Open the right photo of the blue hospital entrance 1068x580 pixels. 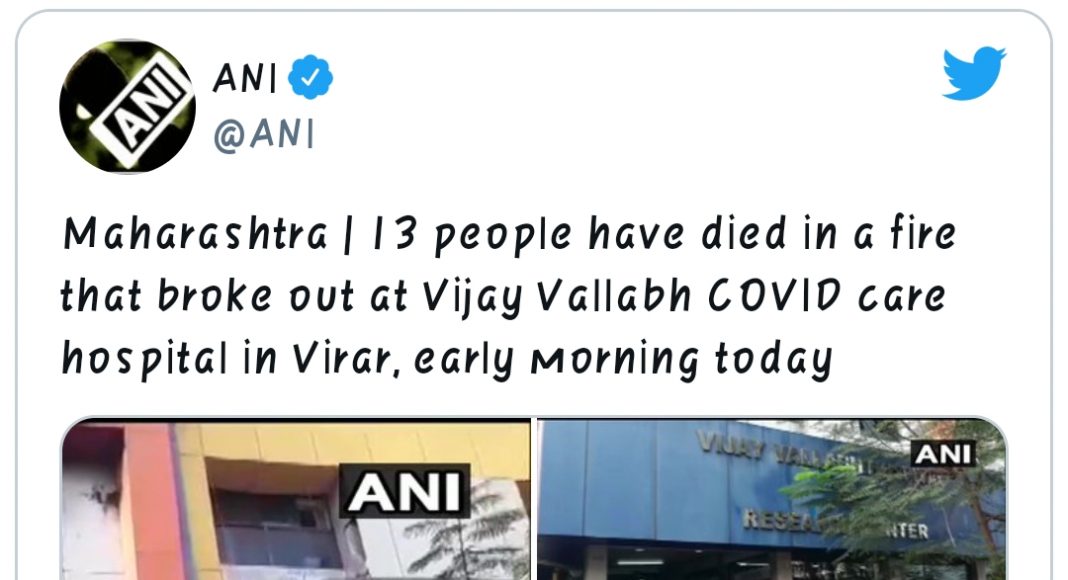click(x=771, y=500)
